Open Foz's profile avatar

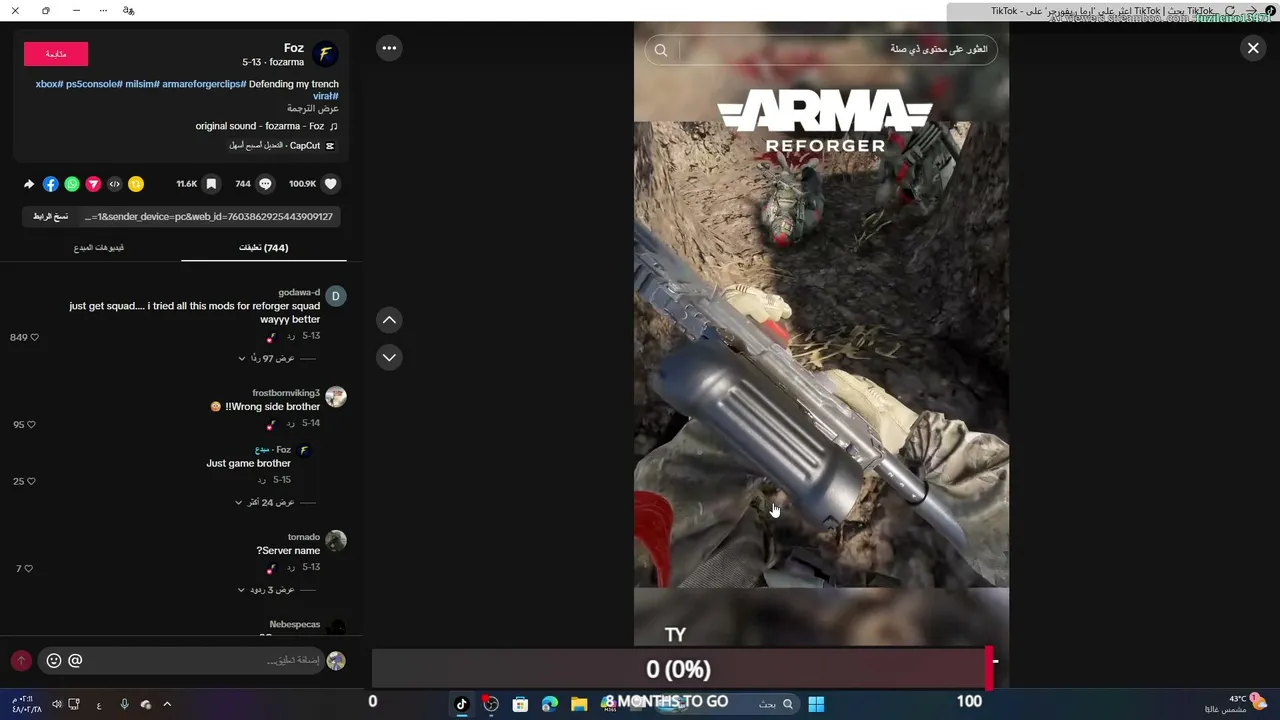[325, 54]
